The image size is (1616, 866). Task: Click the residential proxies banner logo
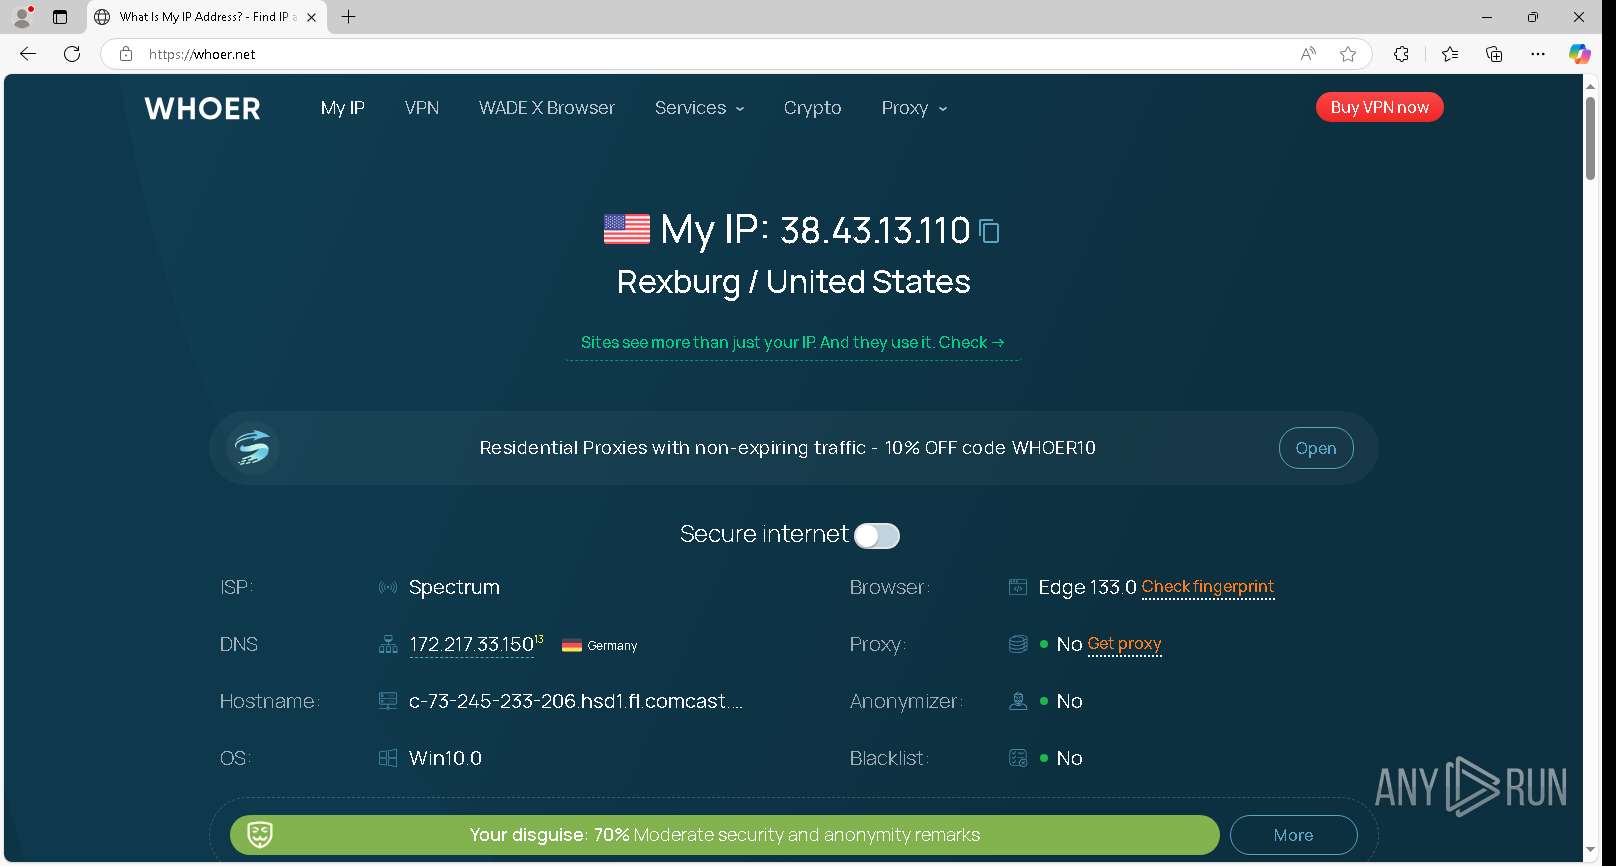[252, 447]
